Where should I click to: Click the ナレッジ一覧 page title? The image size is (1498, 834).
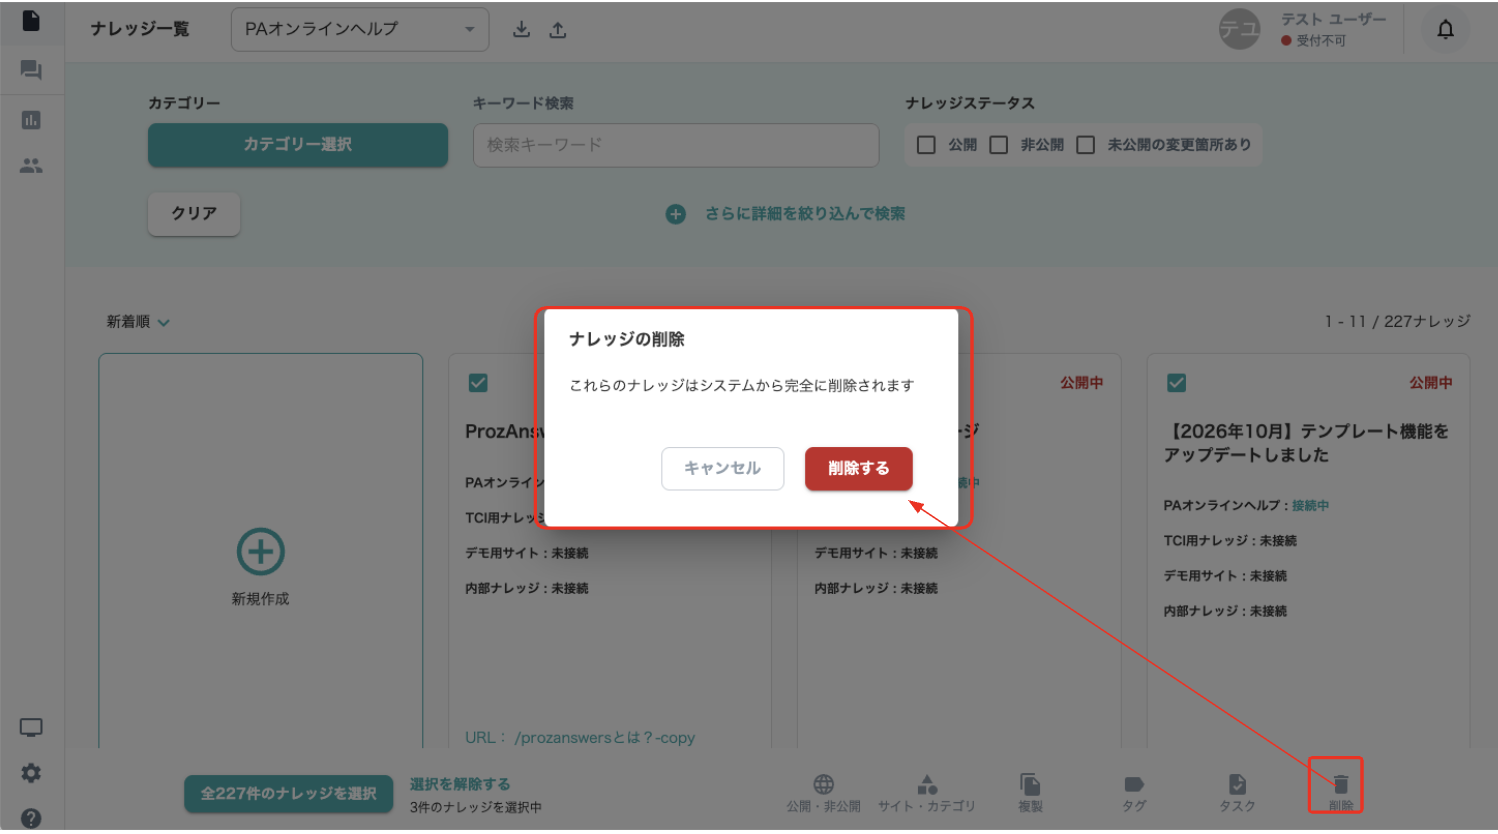(140, 29)
